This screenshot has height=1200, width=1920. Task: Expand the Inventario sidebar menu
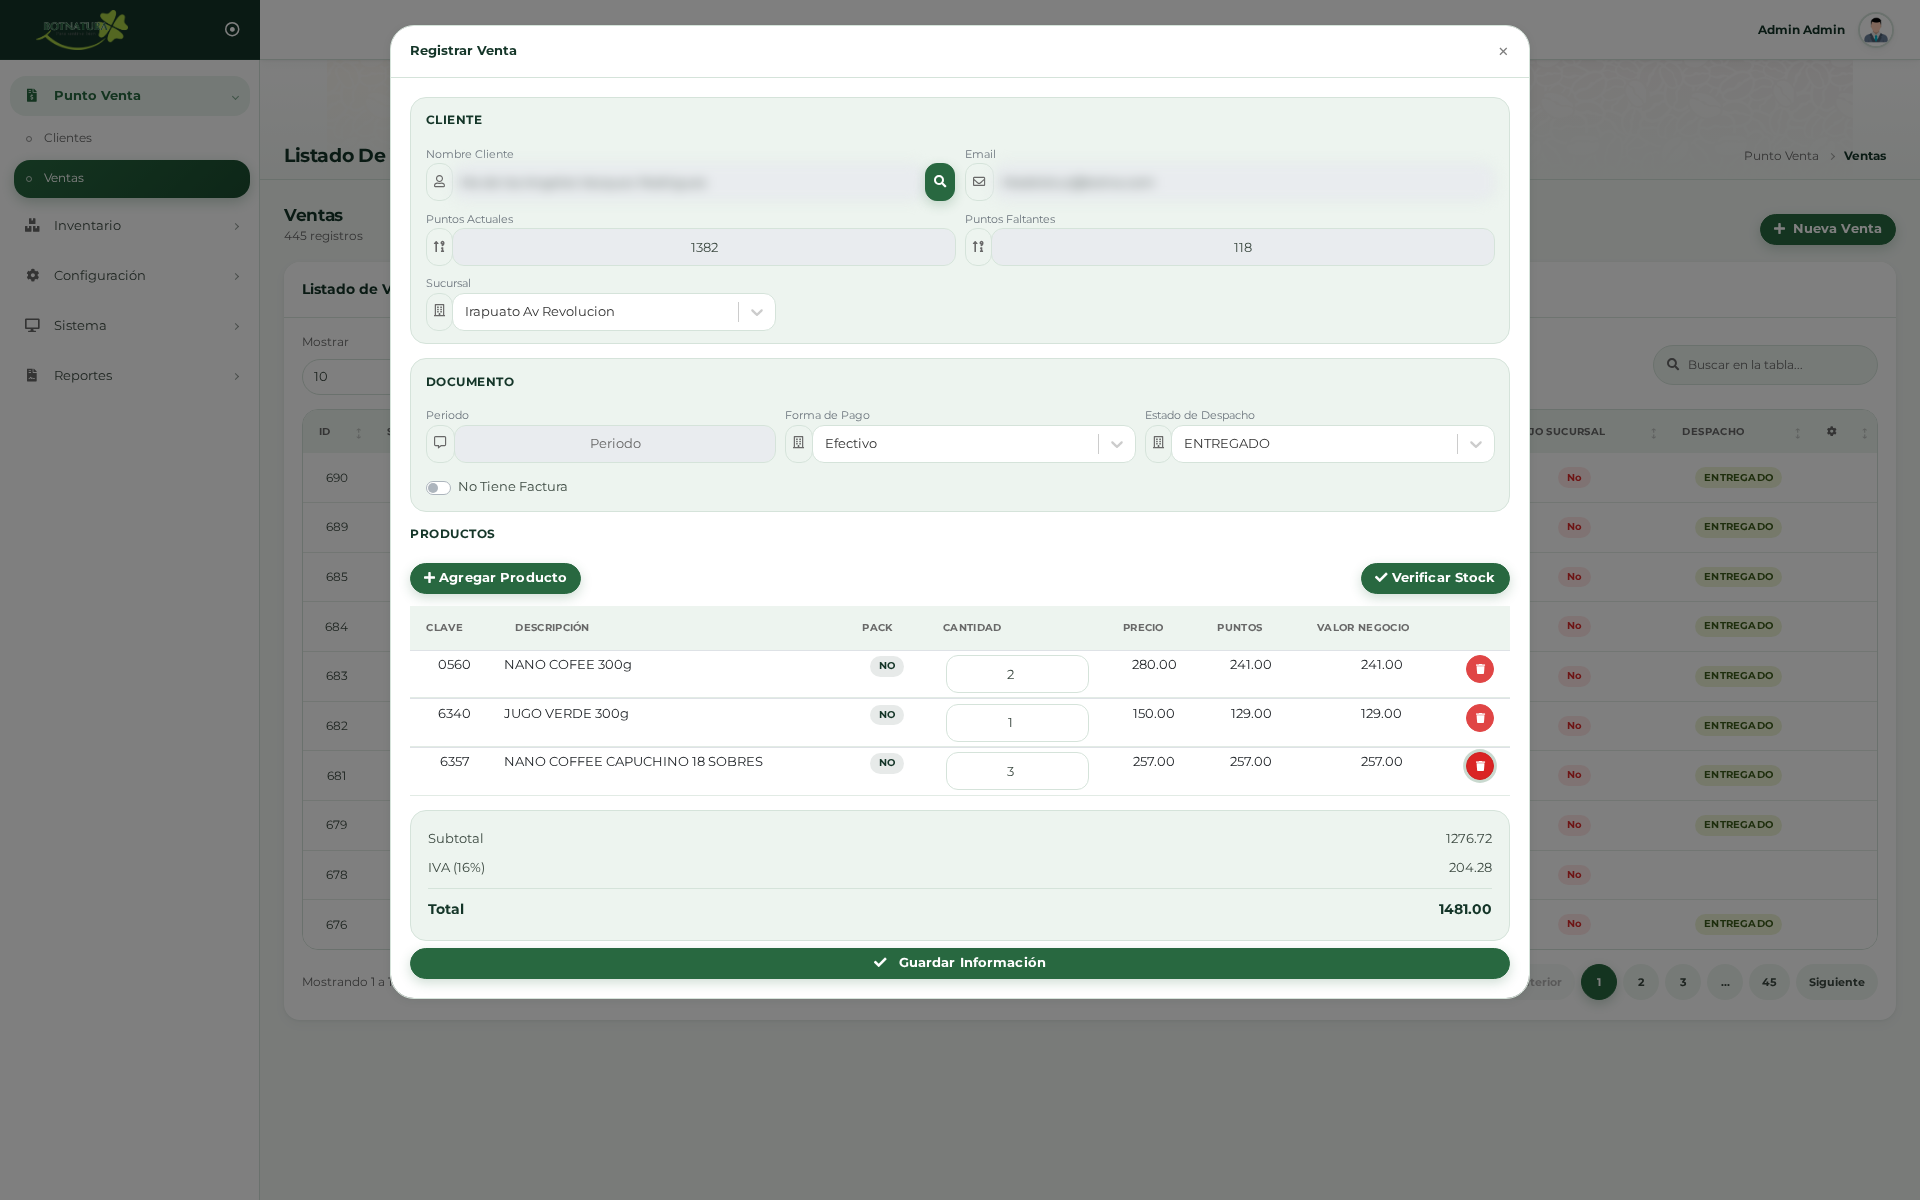[131, 226]
